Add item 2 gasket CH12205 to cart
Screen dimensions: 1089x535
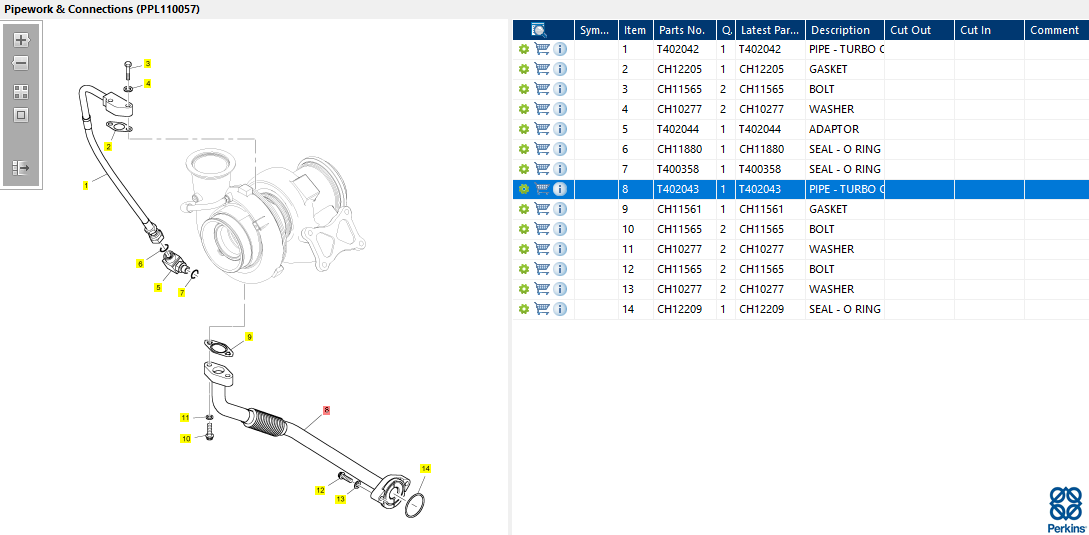pyautogui.click(x=542, y=69)
